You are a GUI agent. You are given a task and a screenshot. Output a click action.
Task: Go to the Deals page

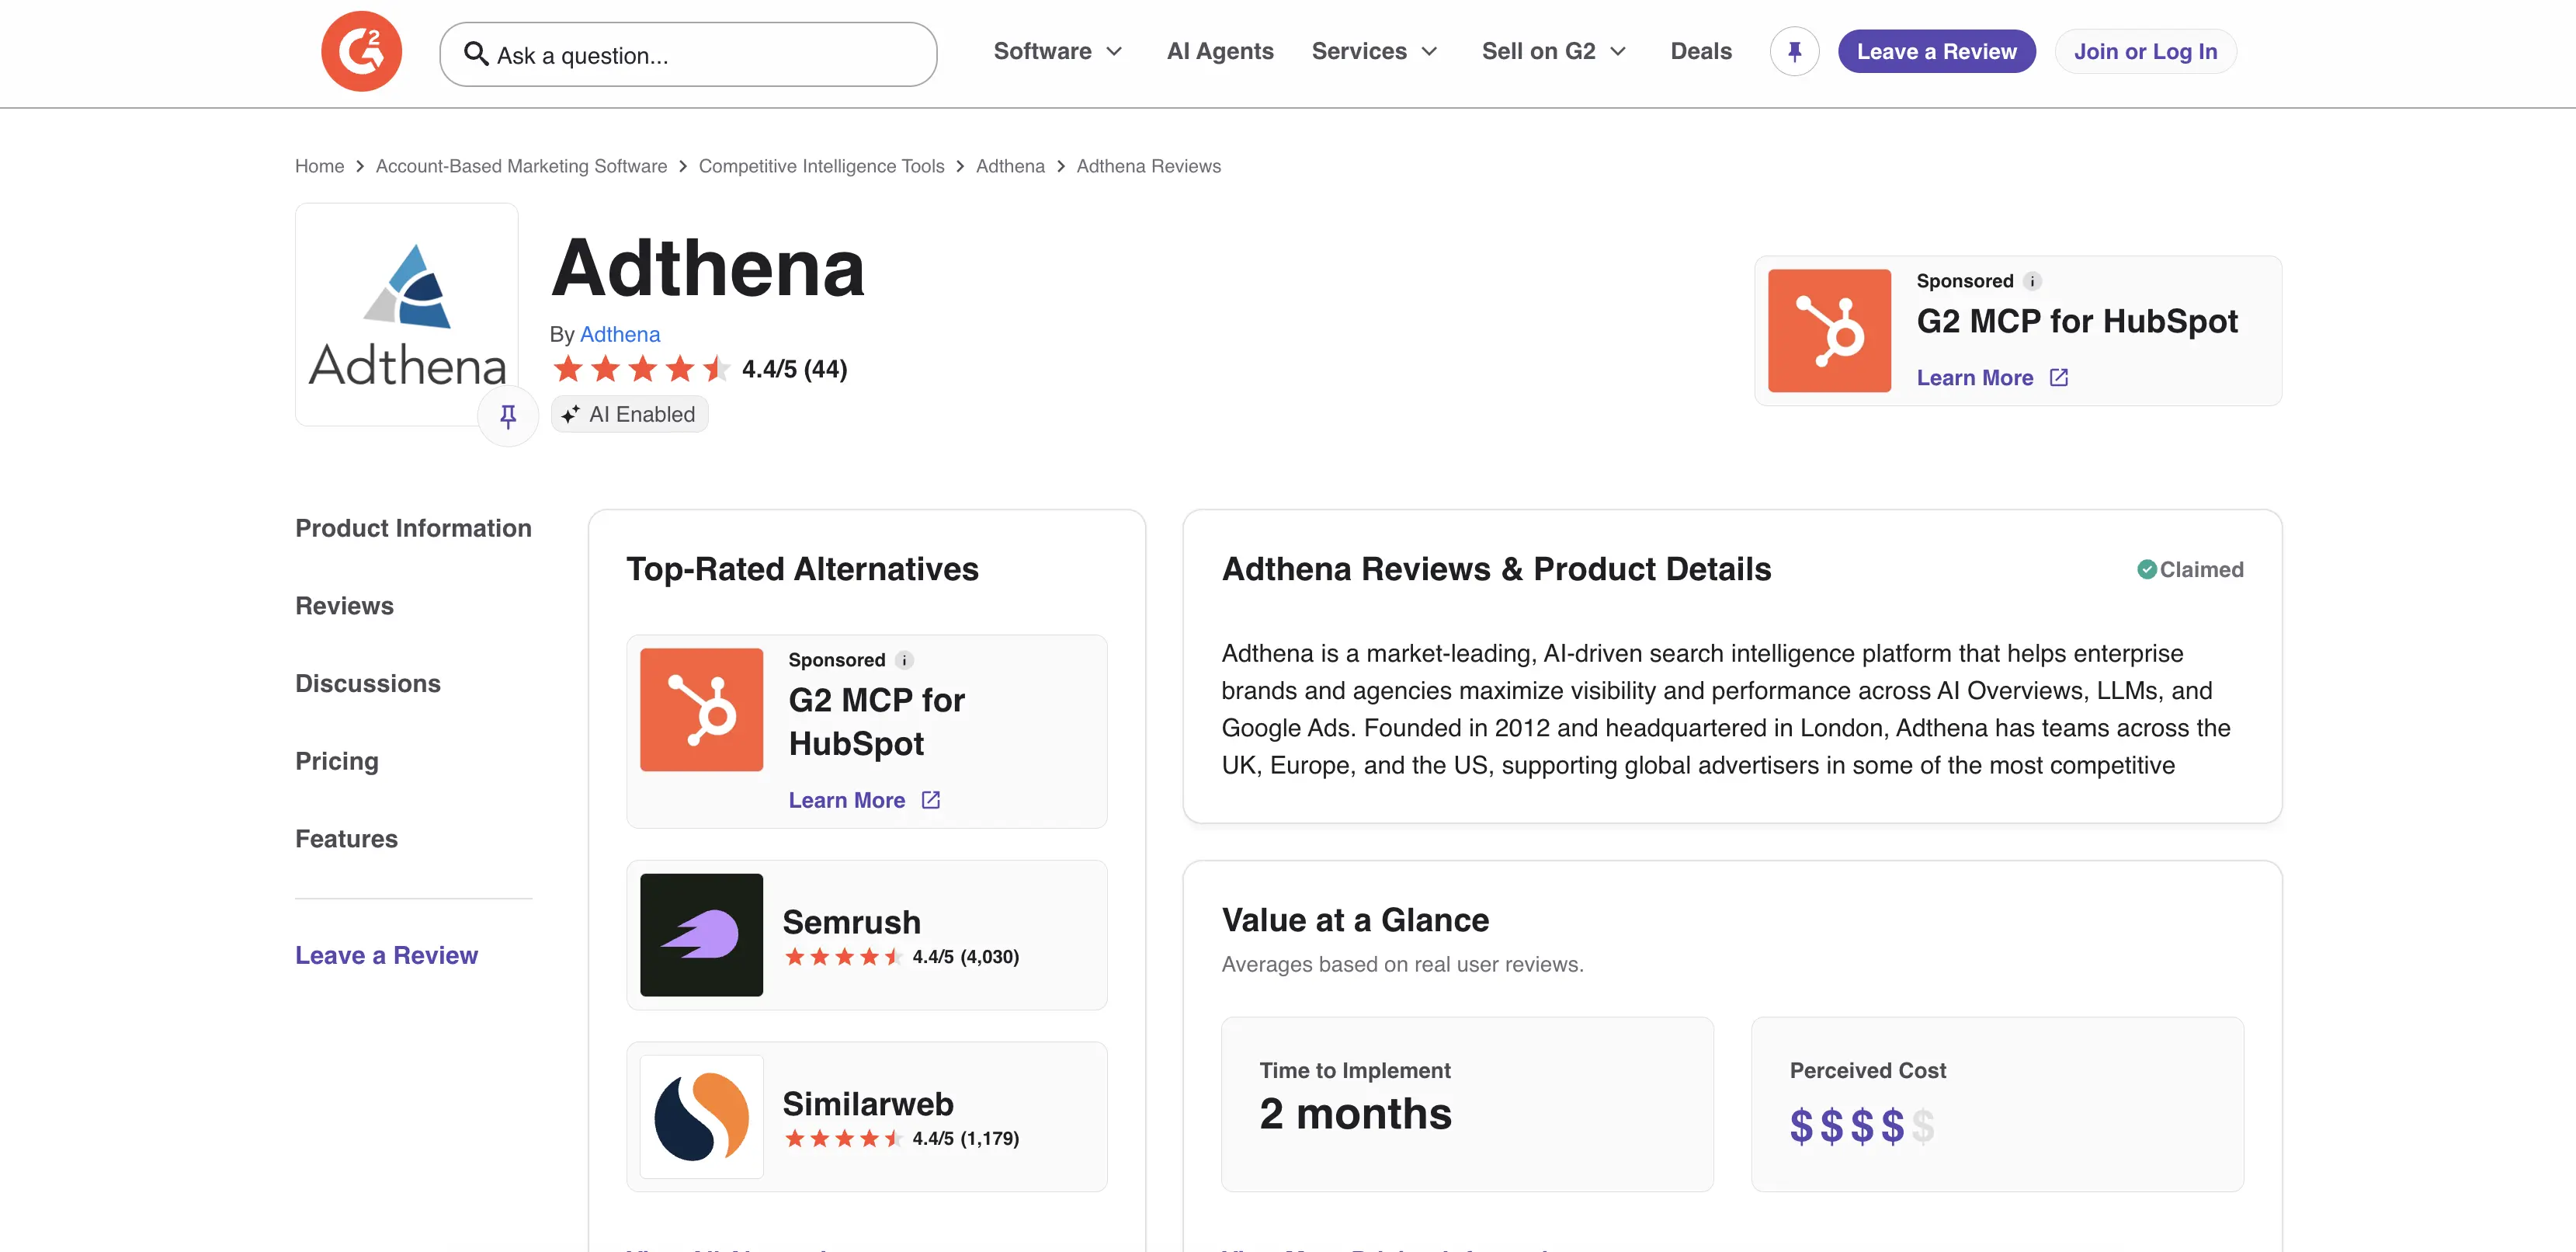1700,51
